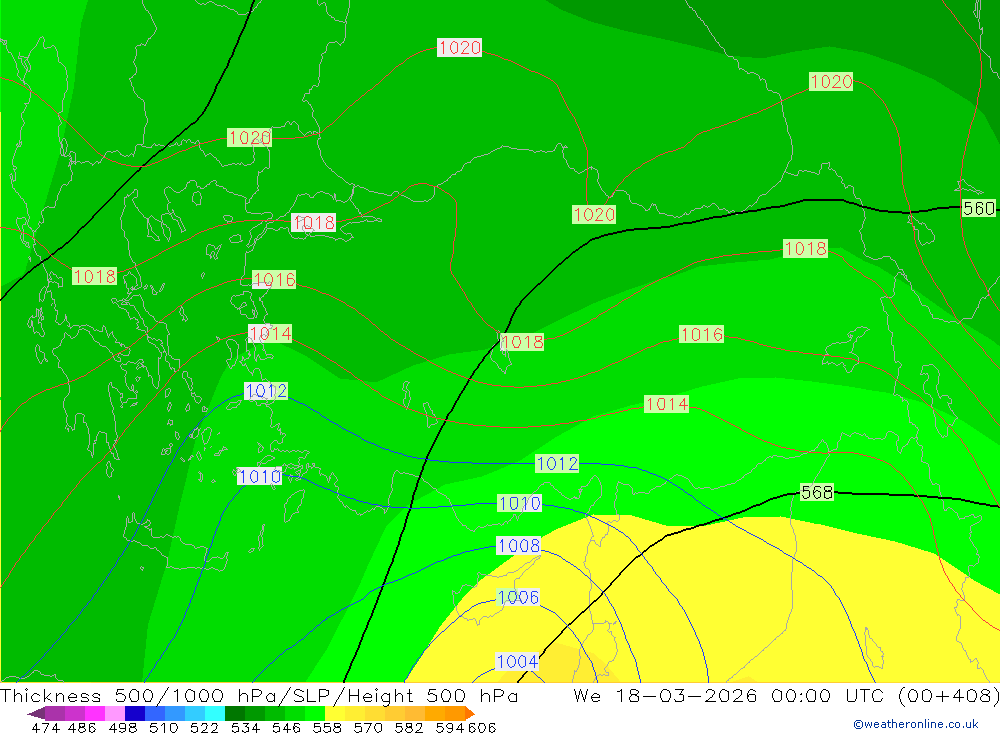The width and height of the screenshot is (1000, 733).
Task: Click the legend value 534
Action: (245, 727)
